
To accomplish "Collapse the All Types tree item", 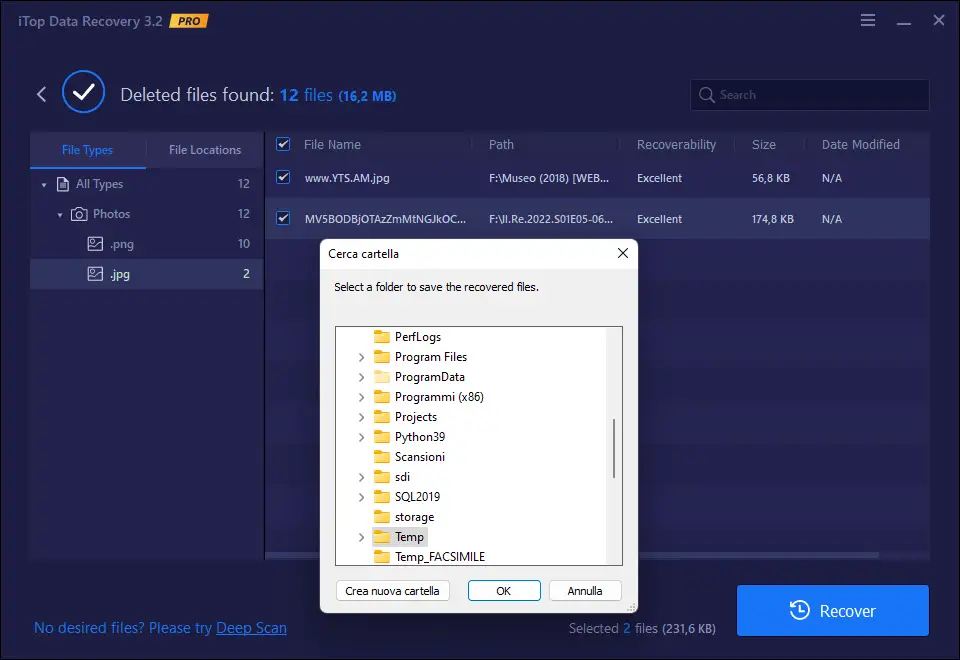I will click(x=43, y=184).
